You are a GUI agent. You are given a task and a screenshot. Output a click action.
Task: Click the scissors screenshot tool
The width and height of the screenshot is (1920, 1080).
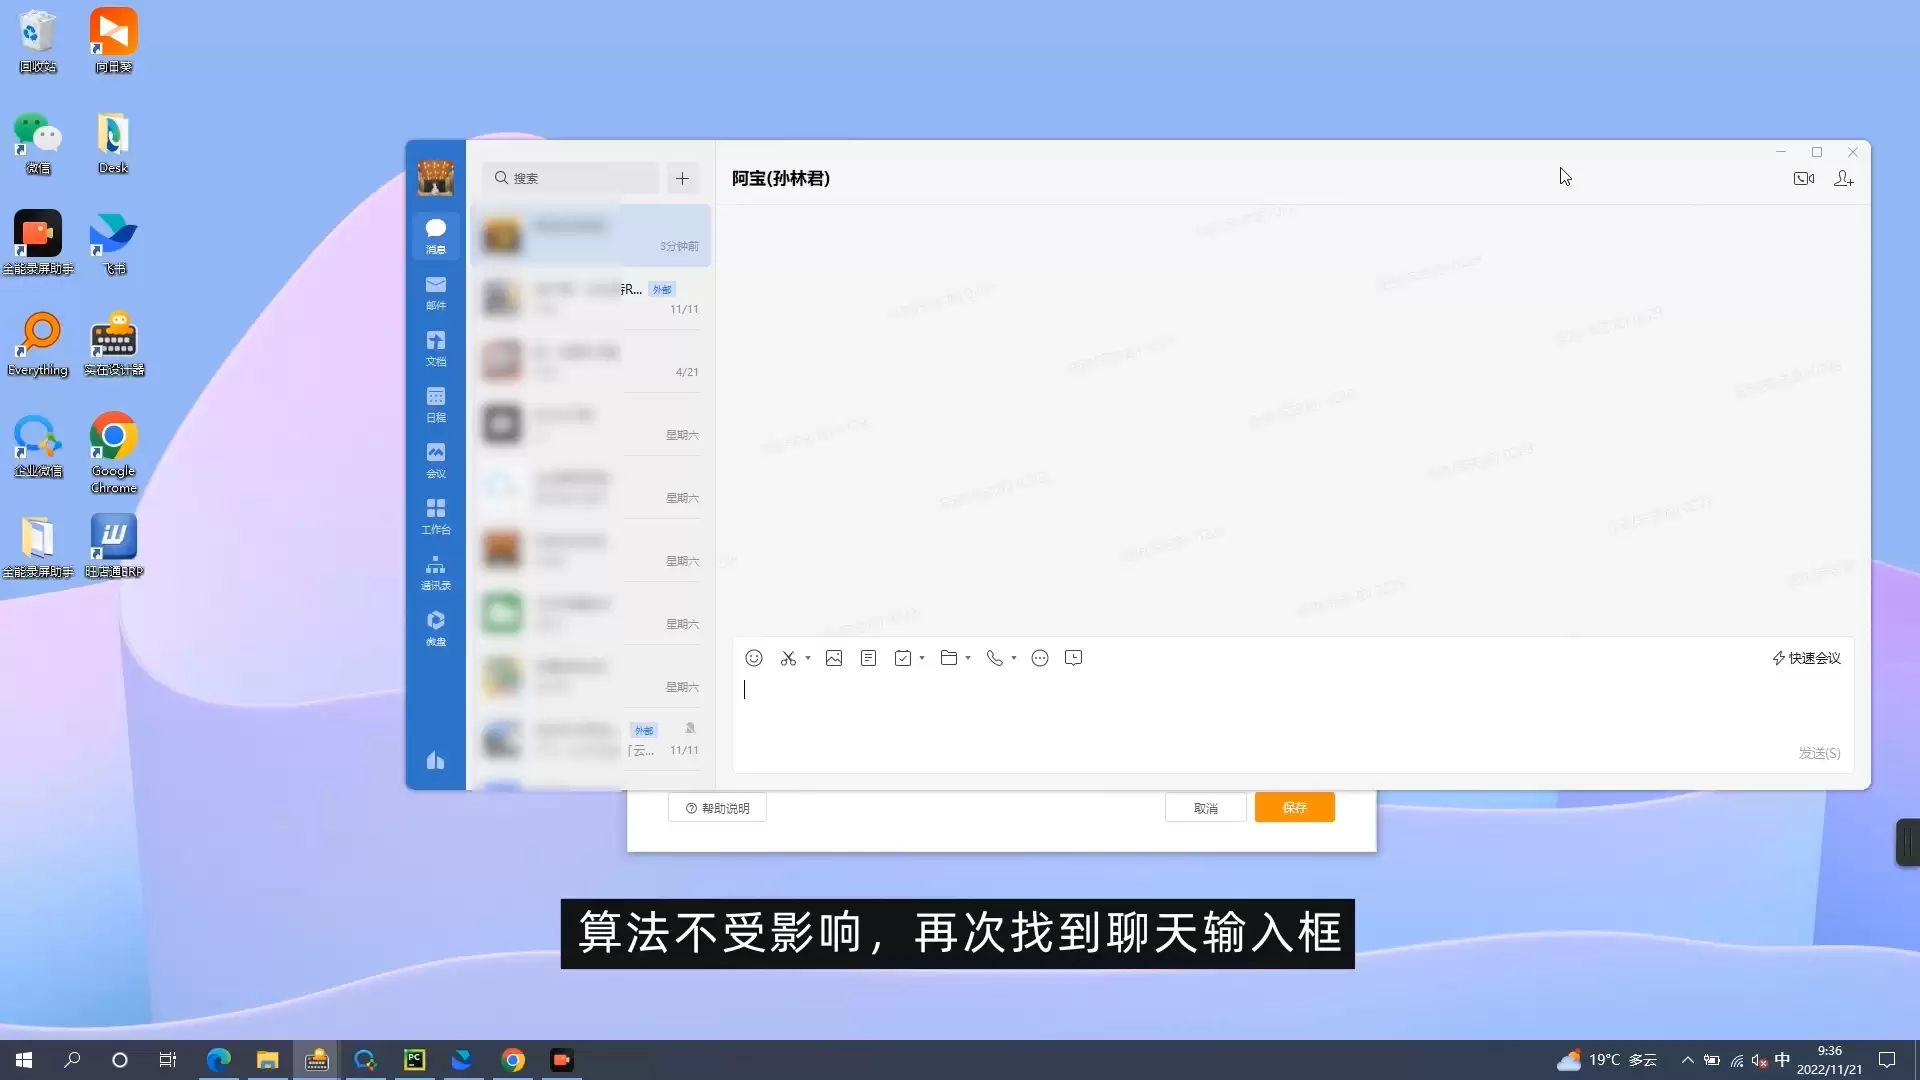788,658
